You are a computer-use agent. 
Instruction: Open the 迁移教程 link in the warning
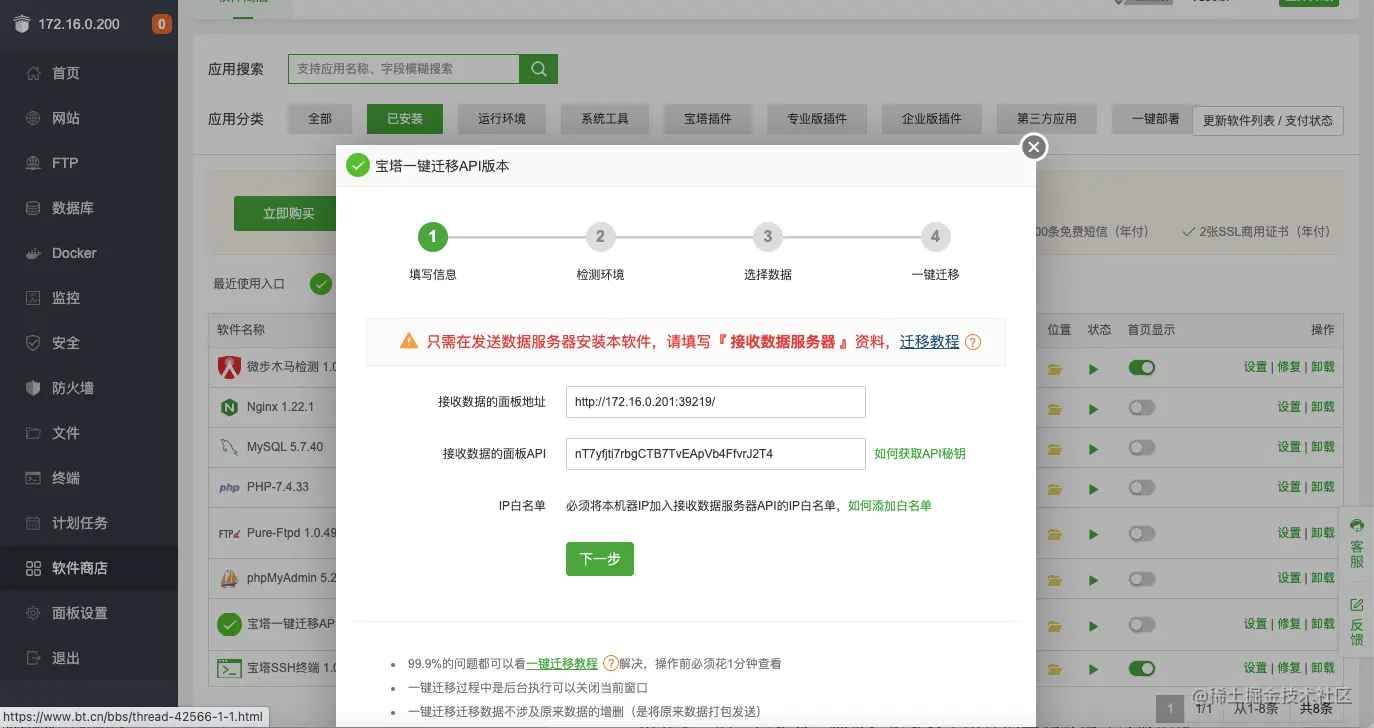tap(930, 342)
